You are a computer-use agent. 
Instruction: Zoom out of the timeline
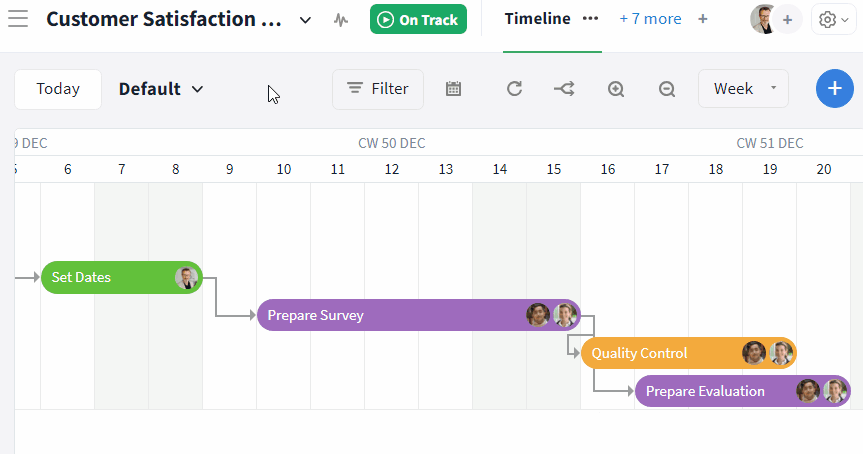[x=667, y=89]
